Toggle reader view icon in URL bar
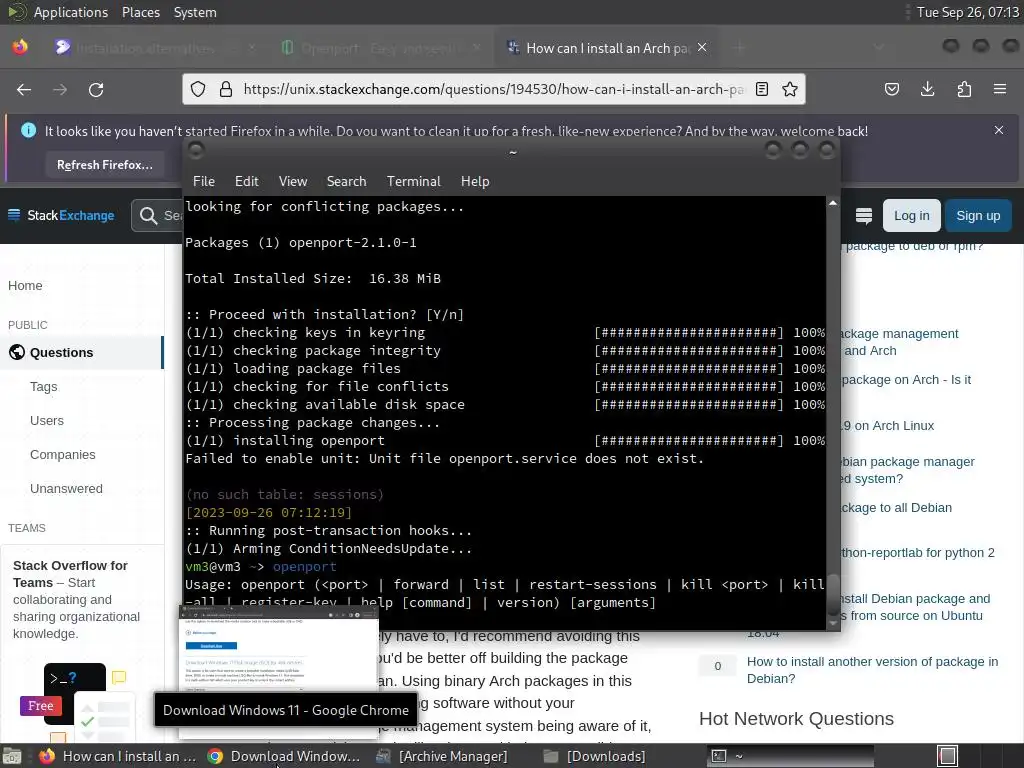Screen dimensions: 1024x768 [761, 89]
